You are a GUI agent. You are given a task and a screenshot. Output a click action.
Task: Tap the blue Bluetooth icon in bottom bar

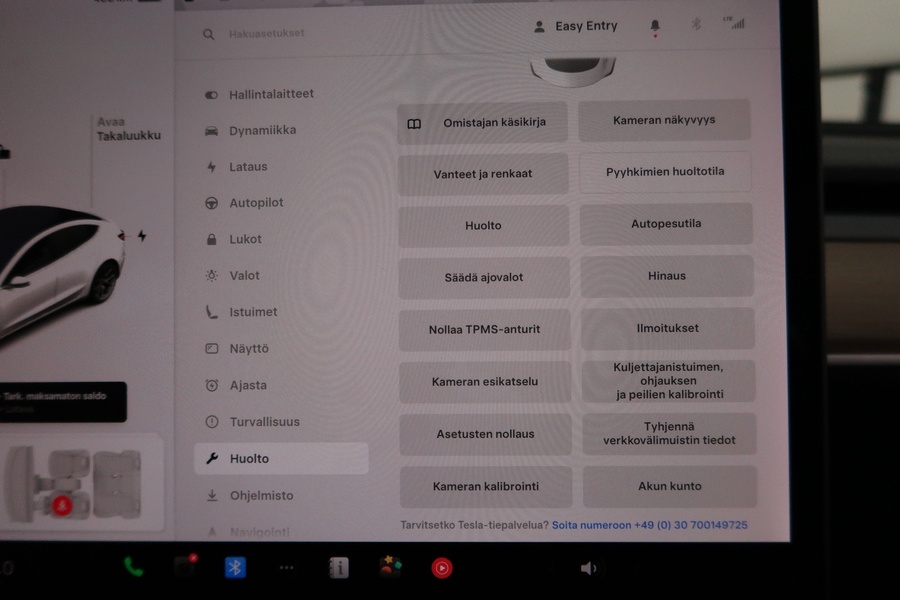pyautogui.click(x=235, y=567)
